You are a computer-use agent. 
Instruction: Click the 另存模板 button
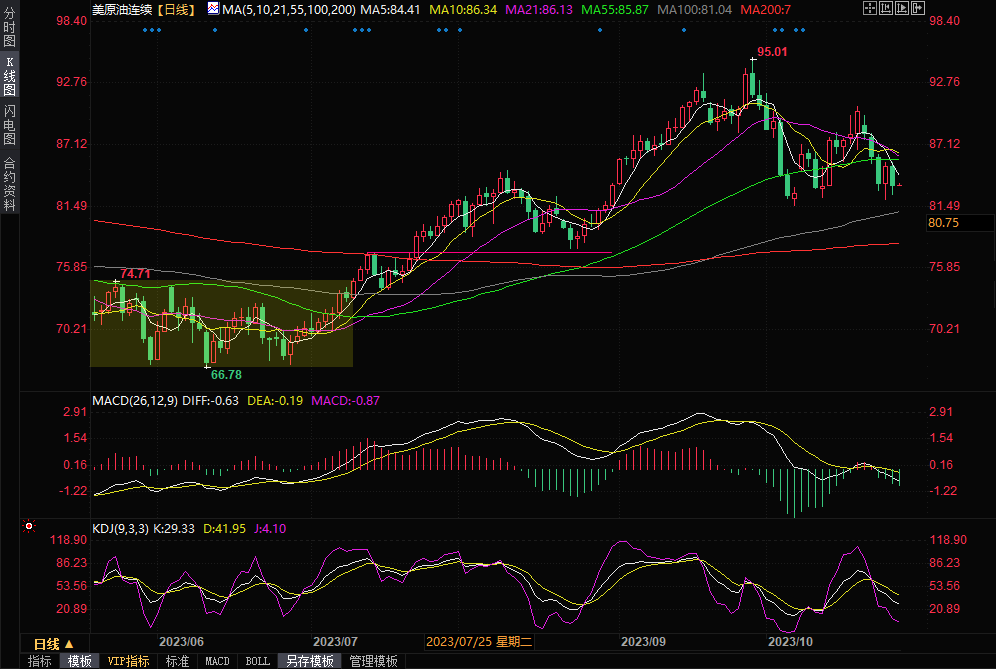(x=310, y=661)
